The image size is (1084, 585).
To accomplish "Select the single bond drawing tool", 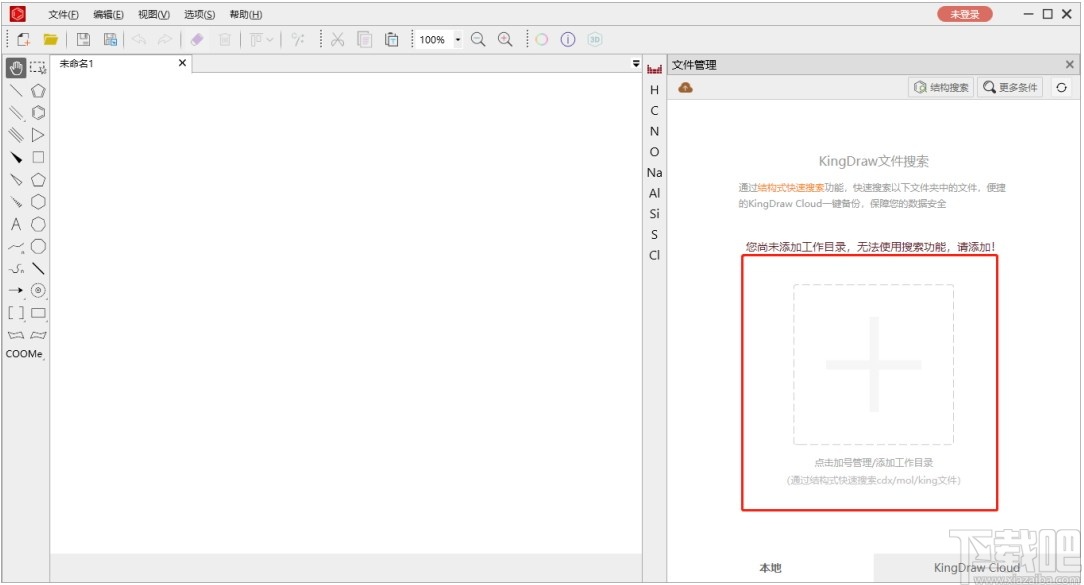I will point(14,90).
